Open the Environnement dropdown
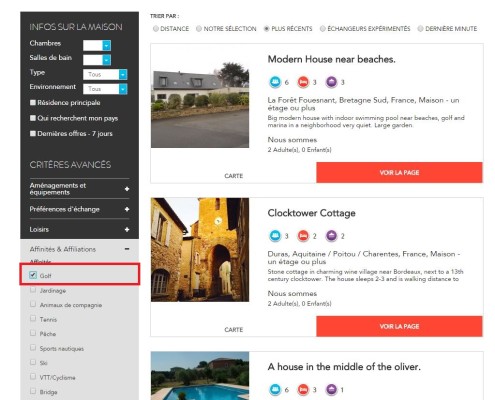 click(105, 89)
